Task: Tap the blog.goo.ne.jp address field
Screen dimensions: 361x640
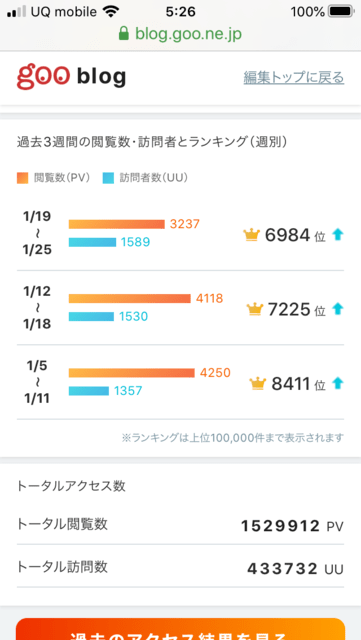Action: (180, 34)
